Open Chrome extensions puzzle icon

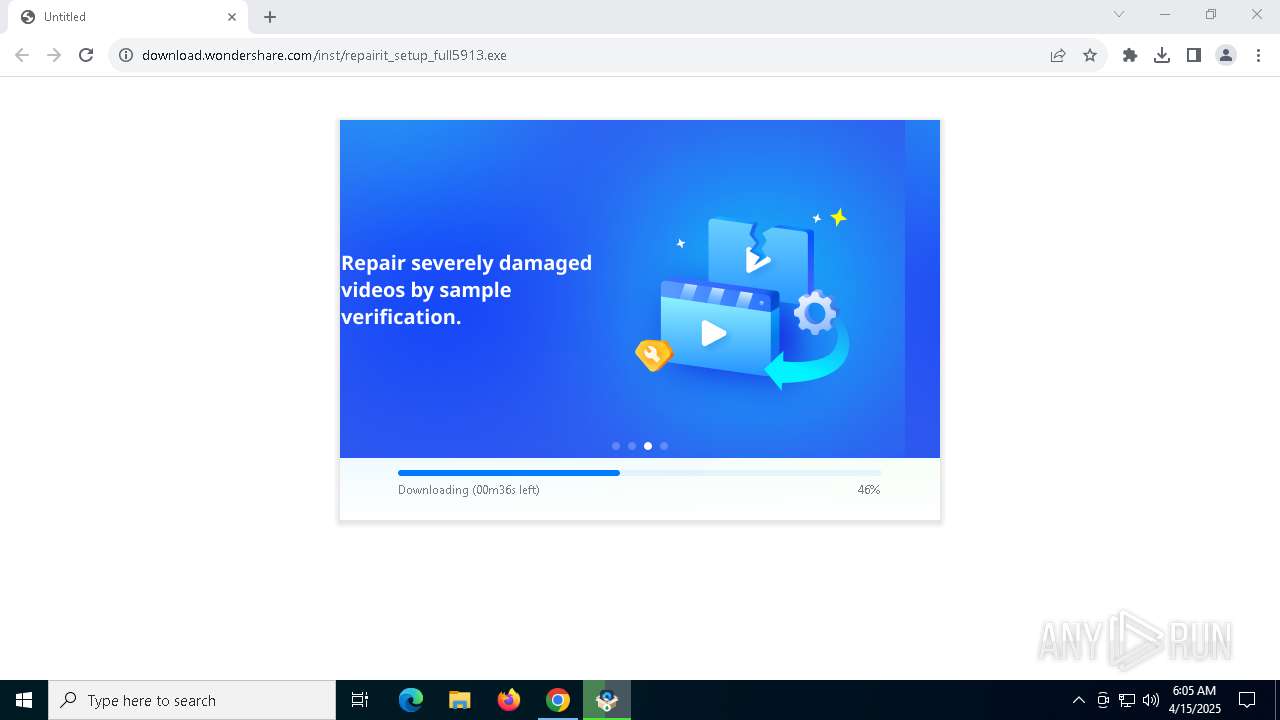(1130, 55)
